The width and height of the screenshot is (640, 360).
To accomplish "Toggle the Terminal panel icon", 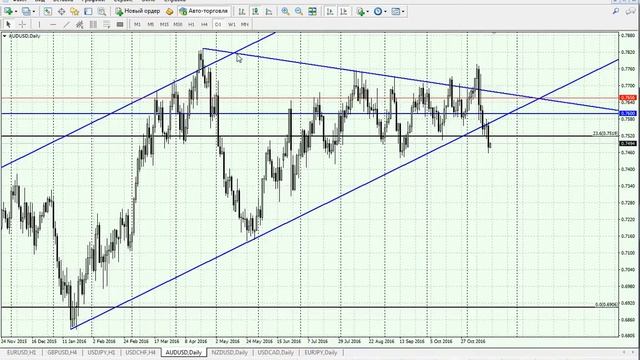I will pyautogui.click(x=88, y=11).
